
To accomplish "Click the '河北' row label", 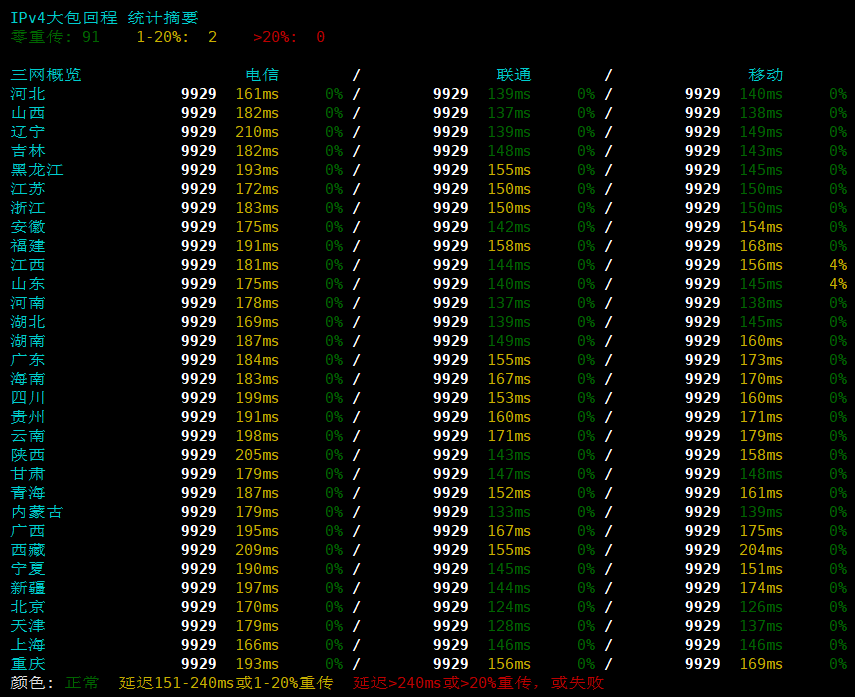I will (28, 94).
